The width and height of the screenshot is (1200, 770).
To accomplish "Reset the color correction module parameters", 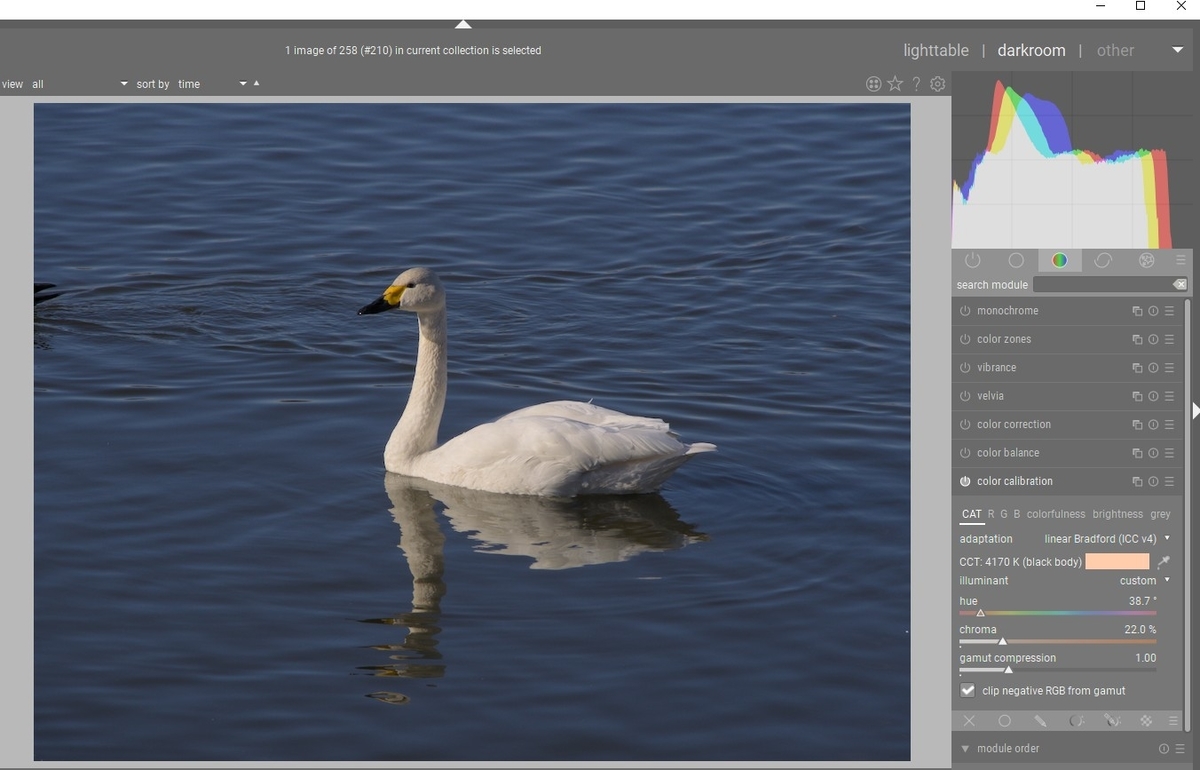I will (1153, 425).
